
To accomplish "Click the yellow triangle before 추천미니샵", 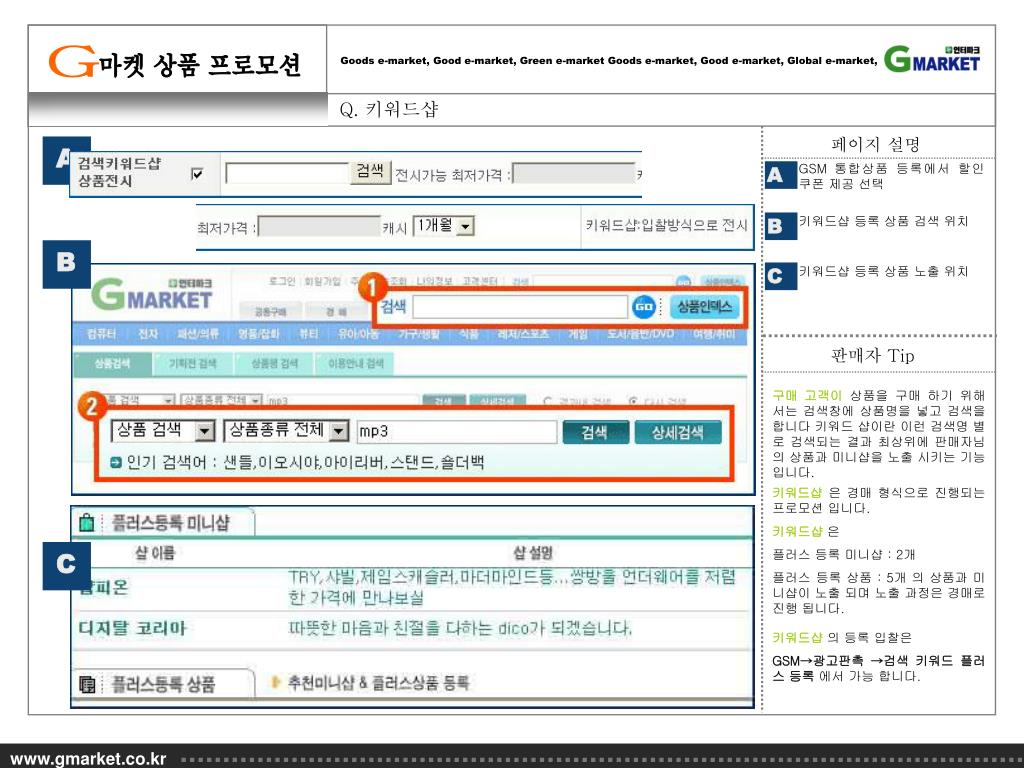I will 277,682.
